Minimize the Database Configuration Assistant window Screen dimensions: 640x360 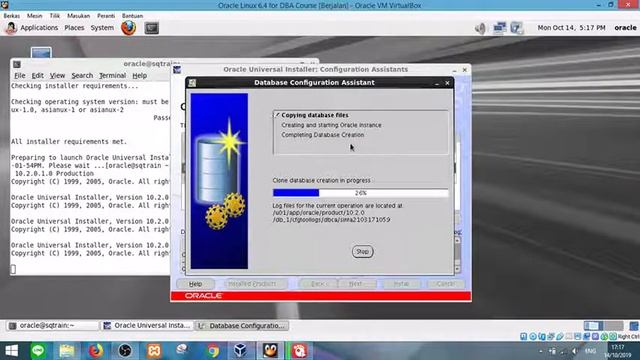click(437, 83)
